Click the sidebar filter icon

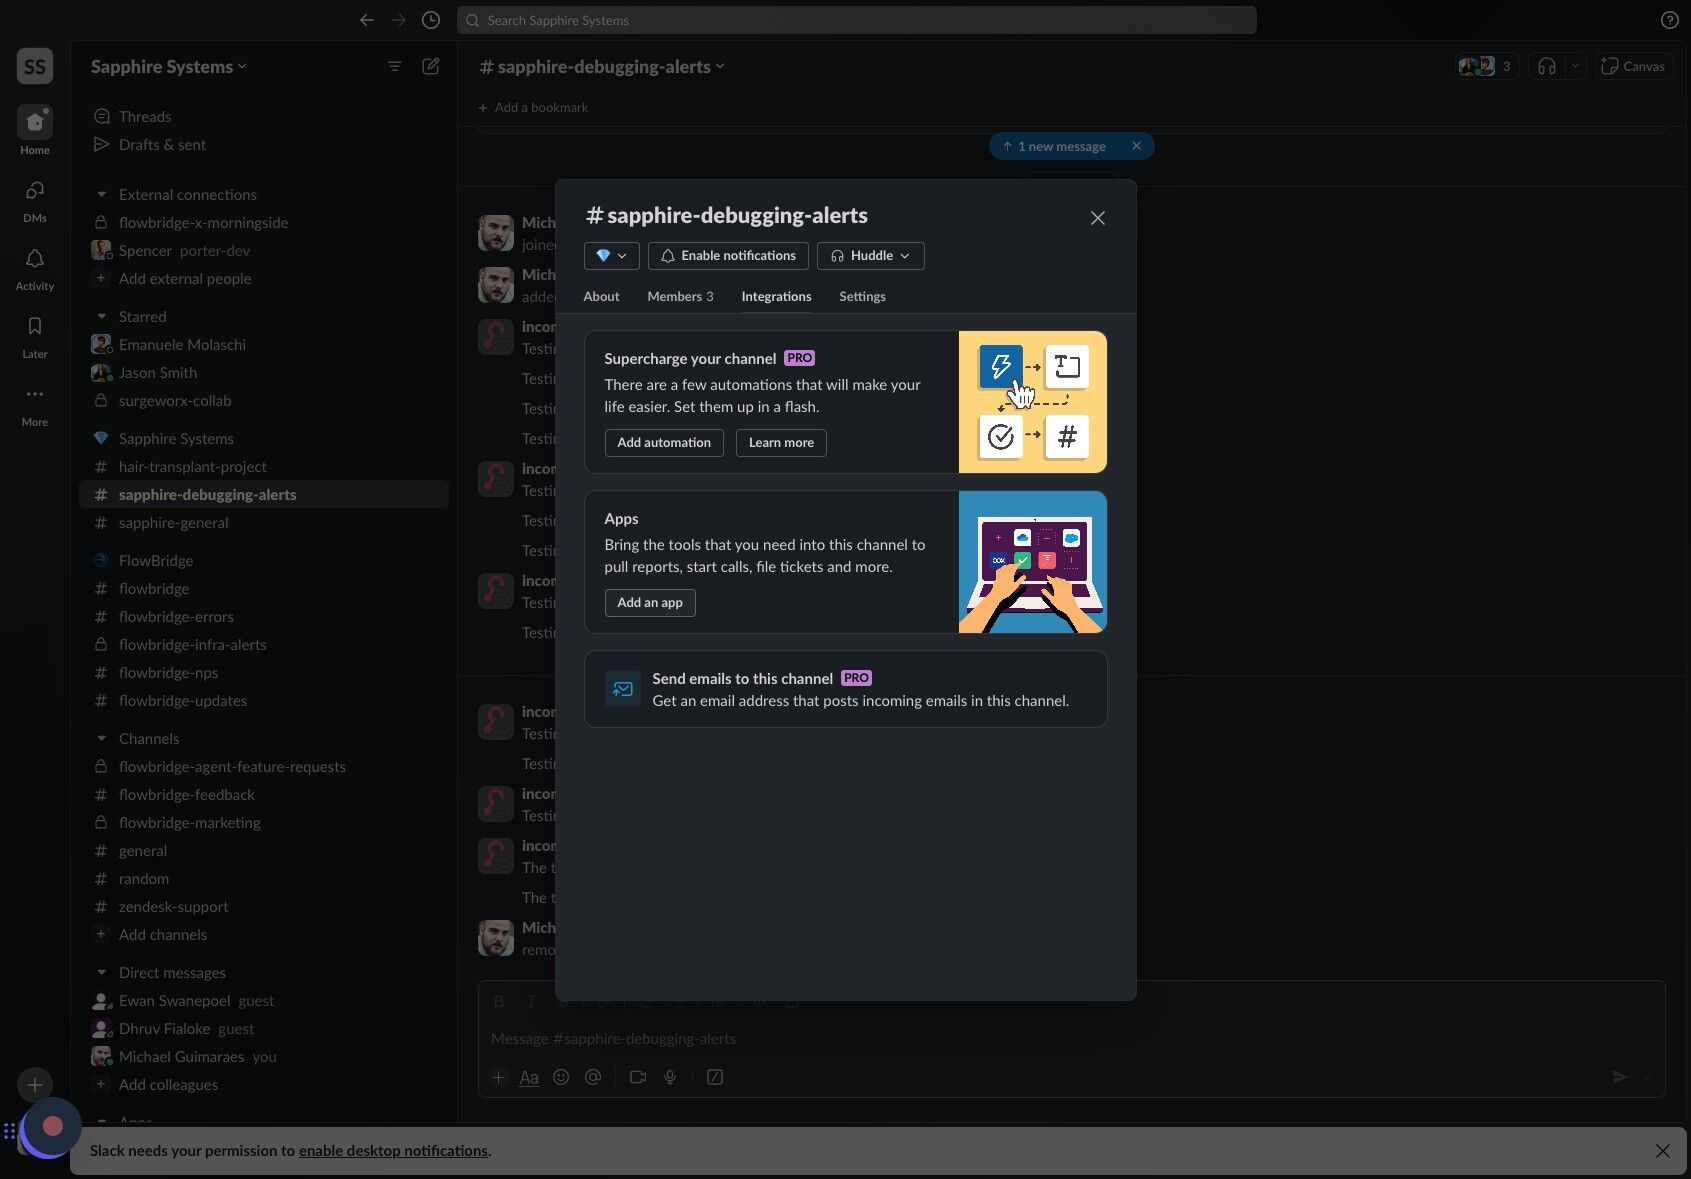click(x=395, y=66)
